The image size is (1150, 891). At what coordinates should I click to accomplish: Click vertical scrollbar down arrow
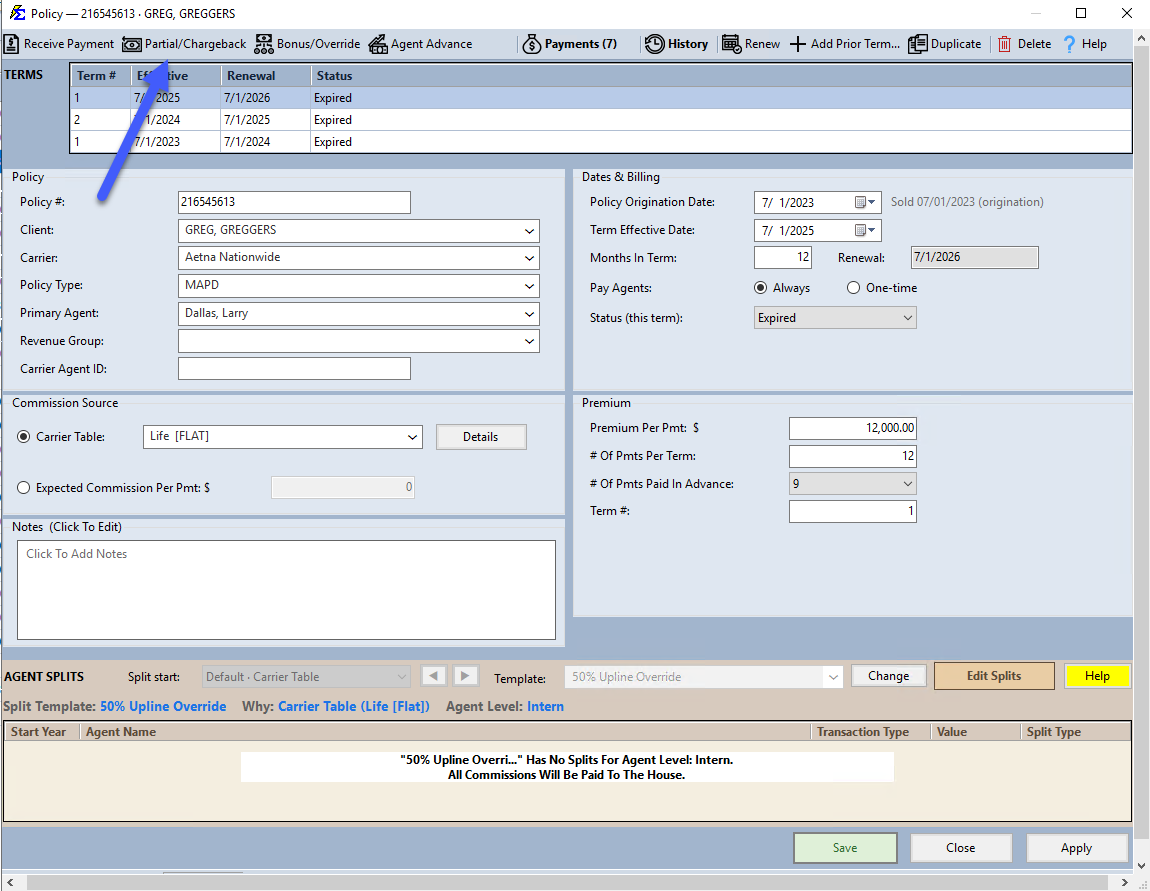click(x=1141, y=866)
